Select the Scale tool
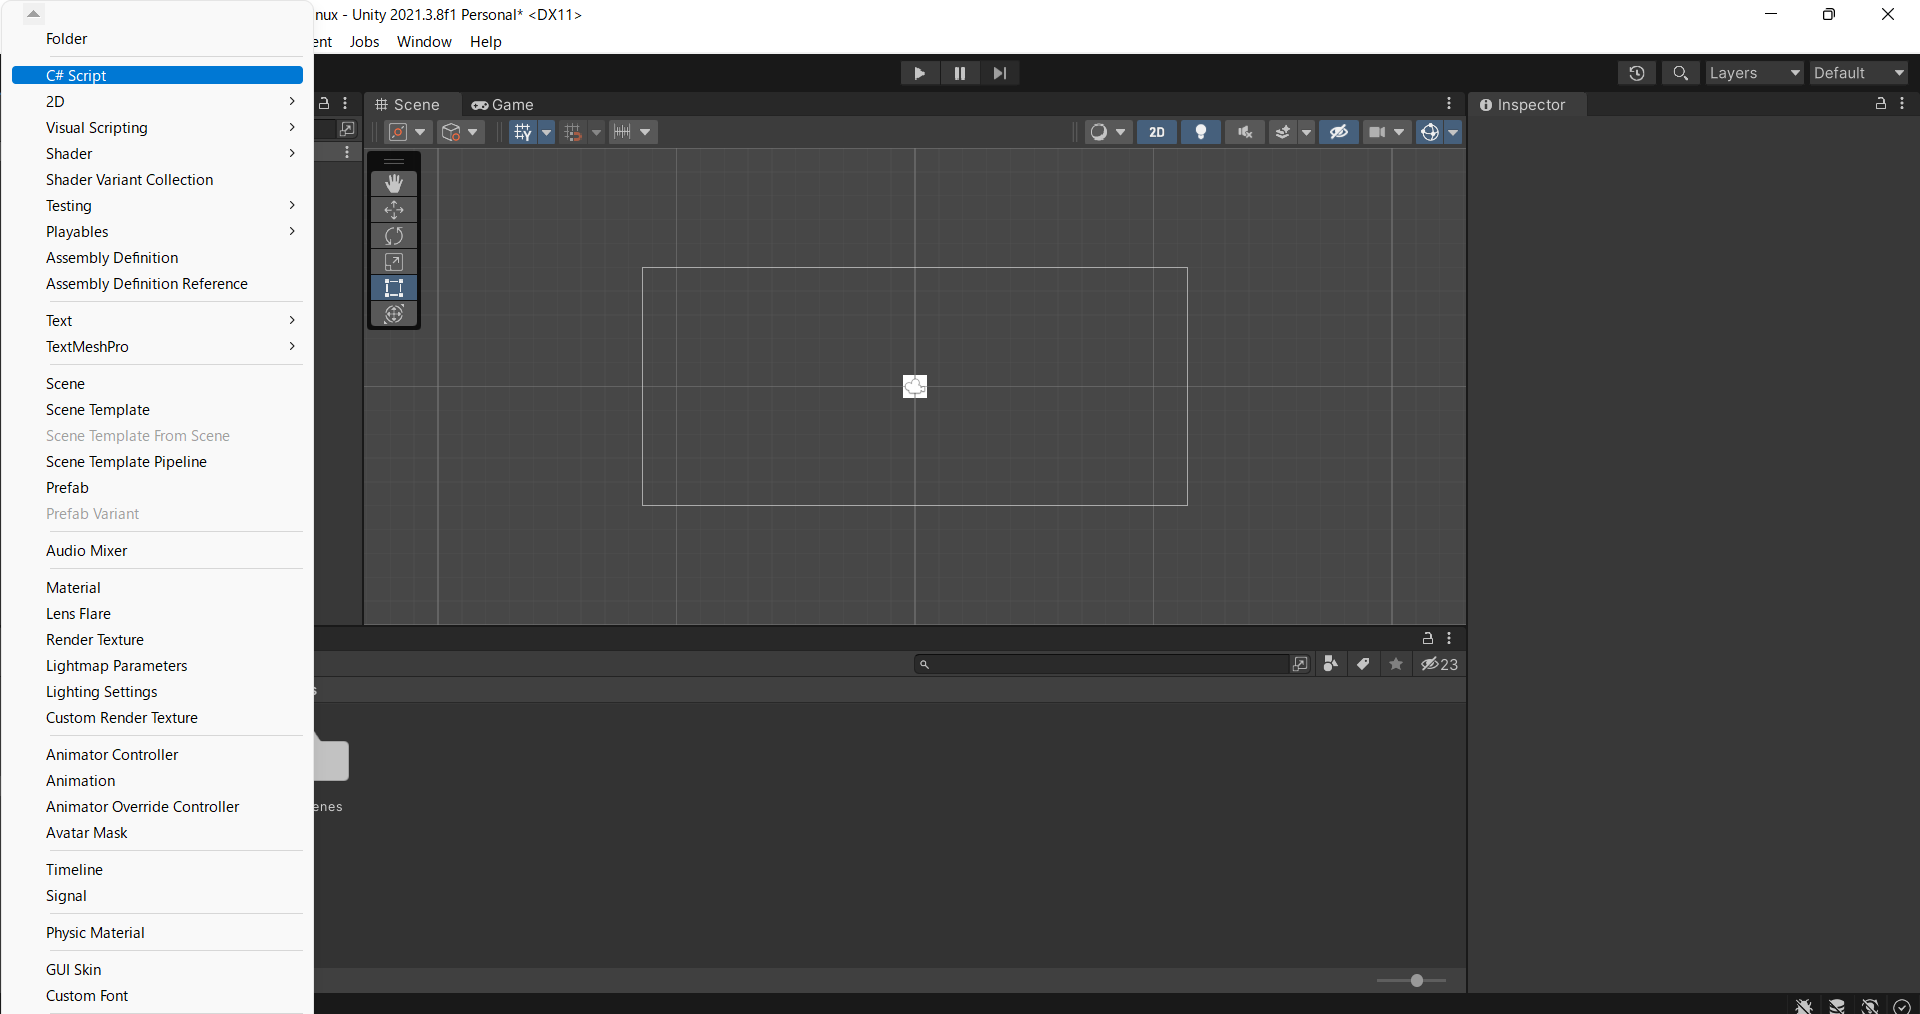Image resolution: width=1920 pixels, height=1014 pixels. (394, 261)
